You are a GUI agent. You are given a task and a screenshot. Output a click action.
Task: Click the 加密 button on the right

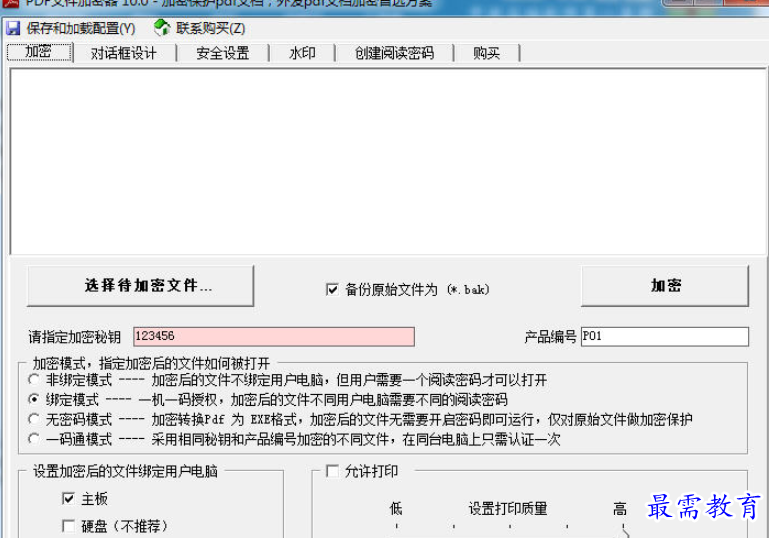[665, 286]
